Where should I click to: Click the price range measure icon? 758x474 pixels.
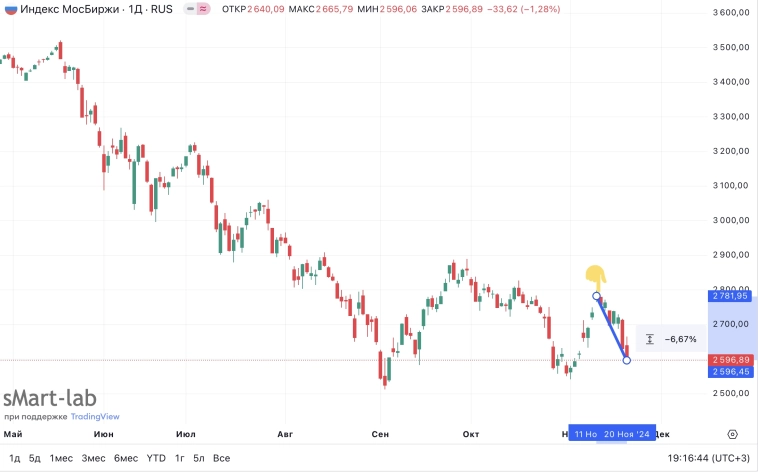649,339
